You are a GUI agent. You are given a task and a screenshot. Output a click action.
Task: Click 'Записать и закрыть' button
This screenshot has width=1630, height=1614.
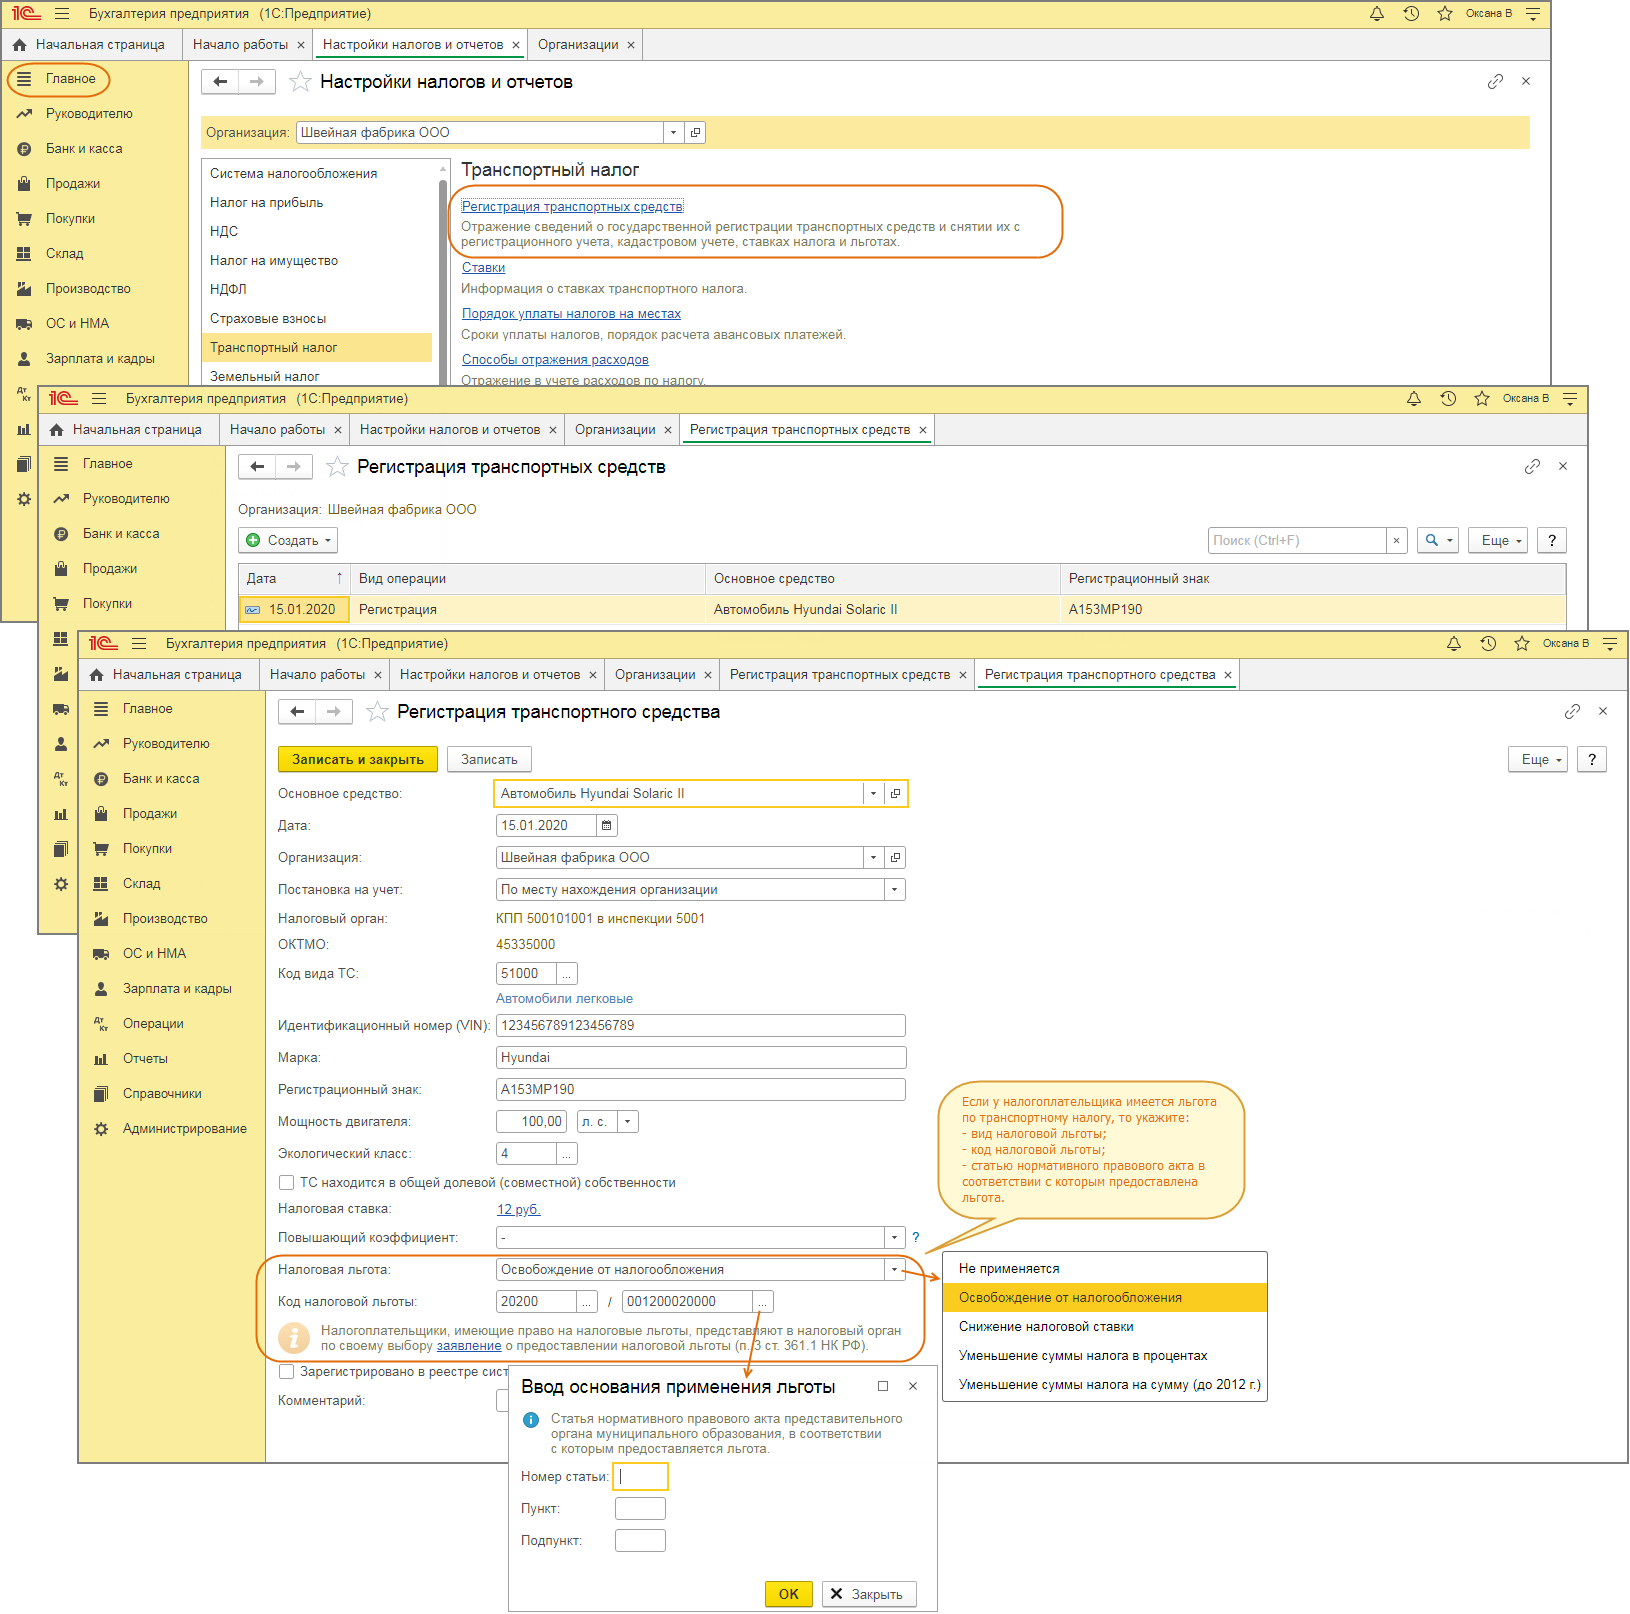pos(358,760)
